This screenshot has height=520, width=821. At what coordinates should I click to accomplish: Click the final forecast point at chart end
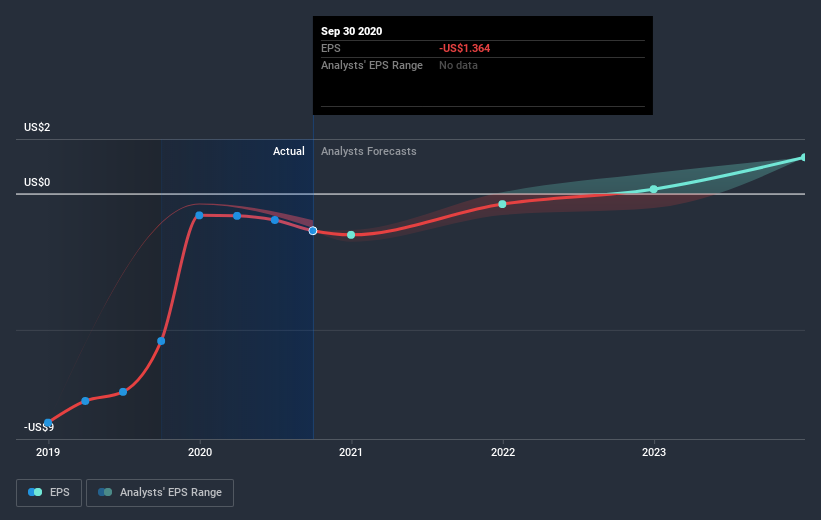point(804,157)
